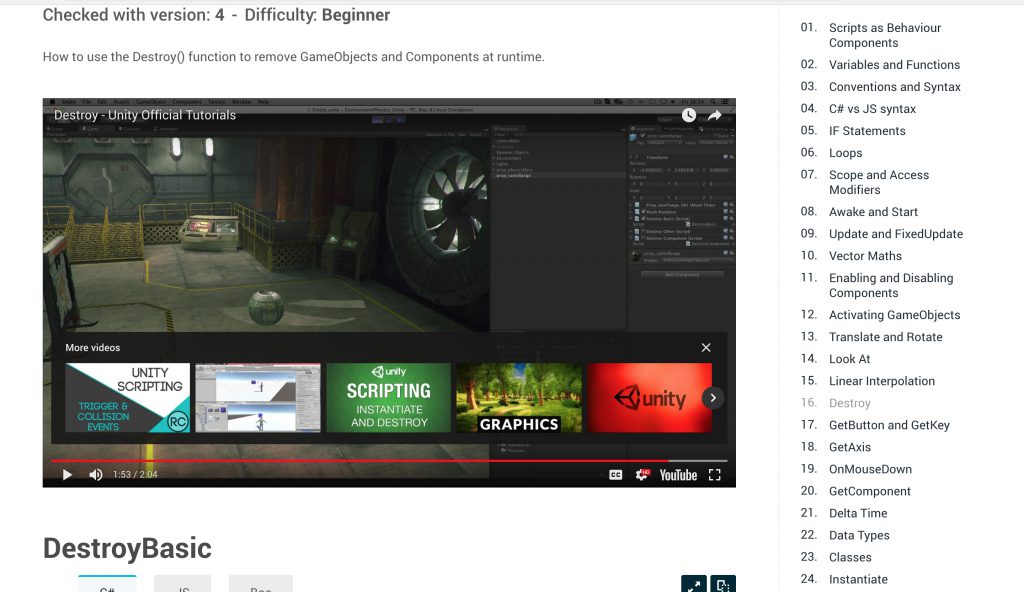Click the DestroyBasic heading

click(127, 548)
